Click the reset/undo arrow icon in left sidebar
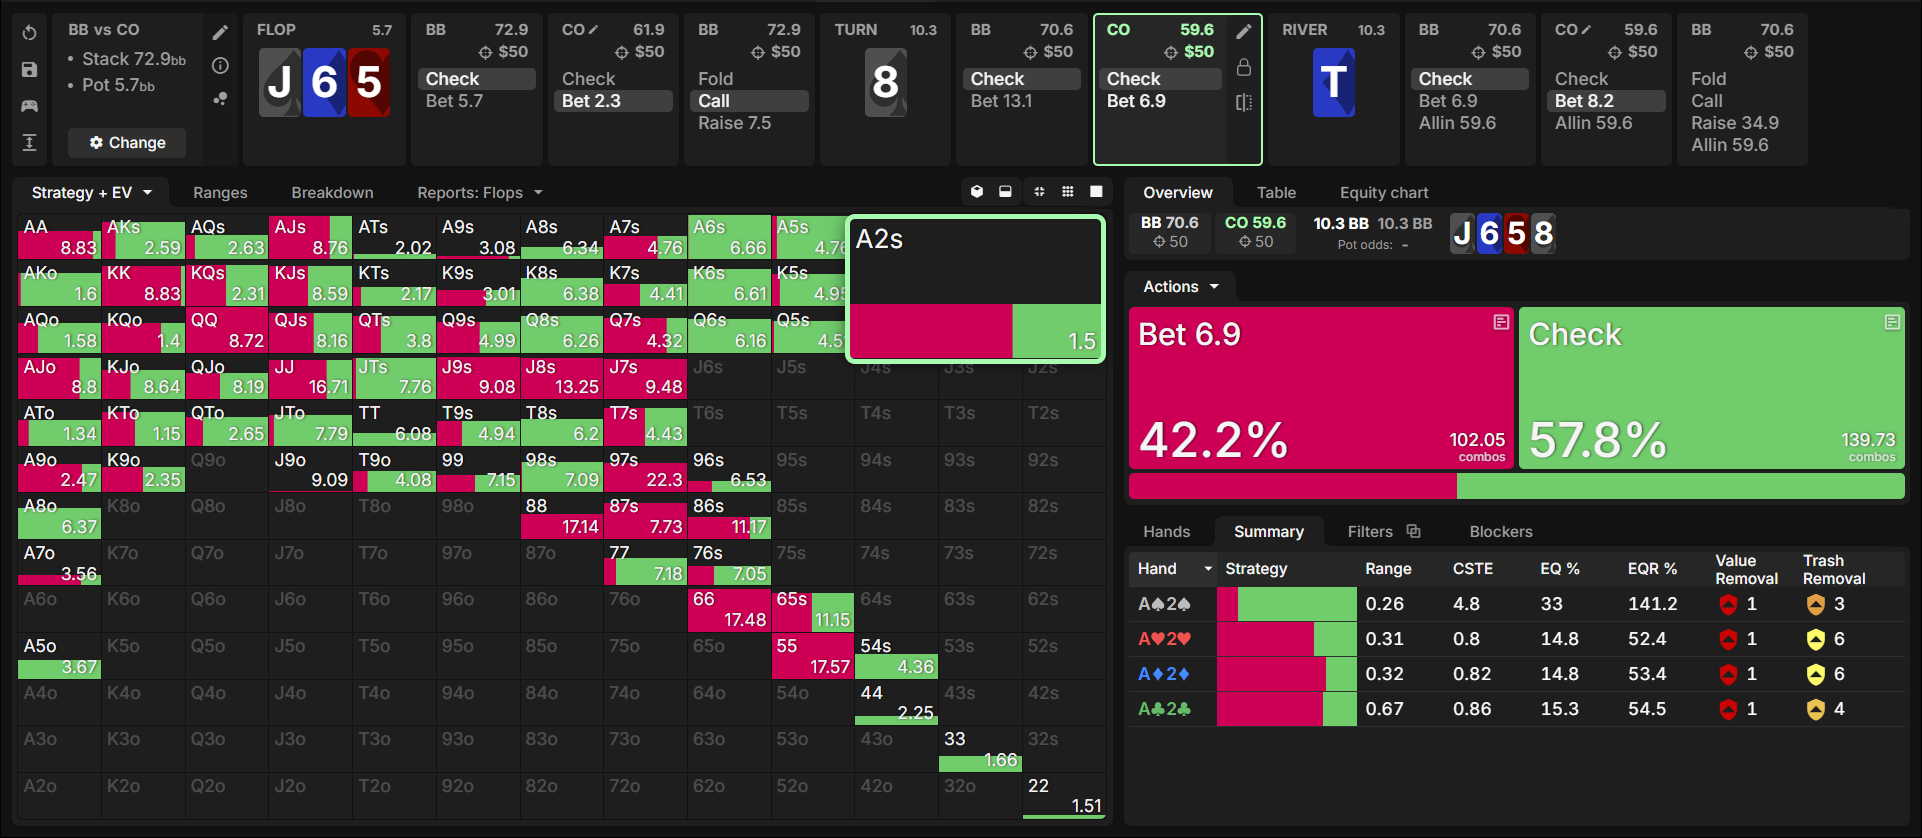 pyautogui.click(x=29, y=33)
